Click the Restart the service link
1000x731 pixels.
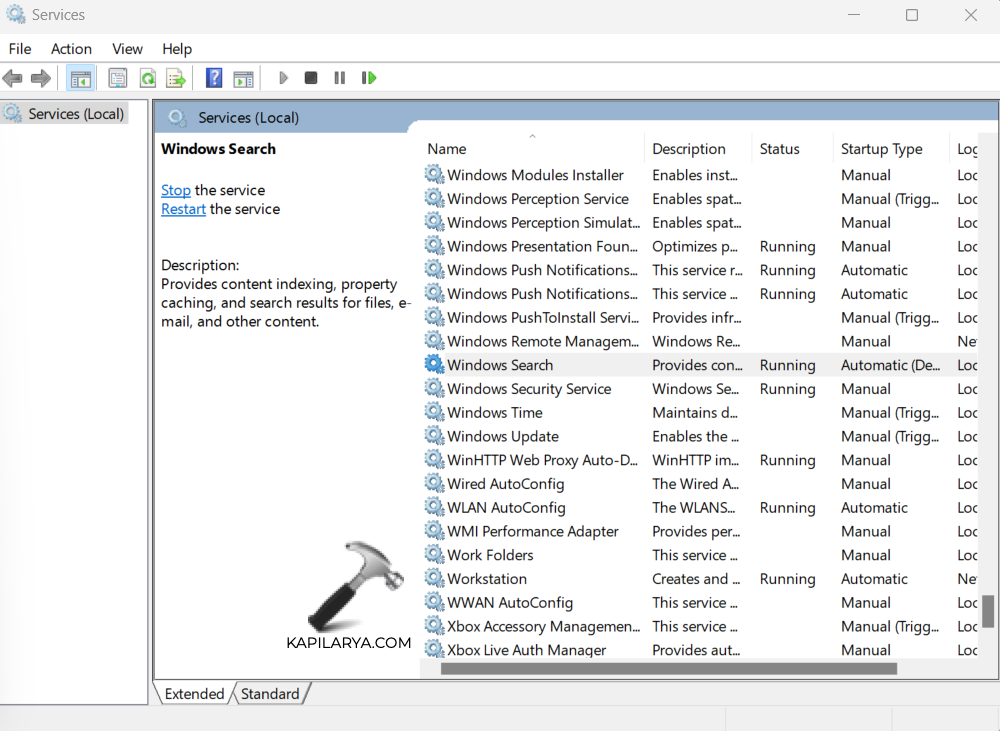[x=183, y=209]
